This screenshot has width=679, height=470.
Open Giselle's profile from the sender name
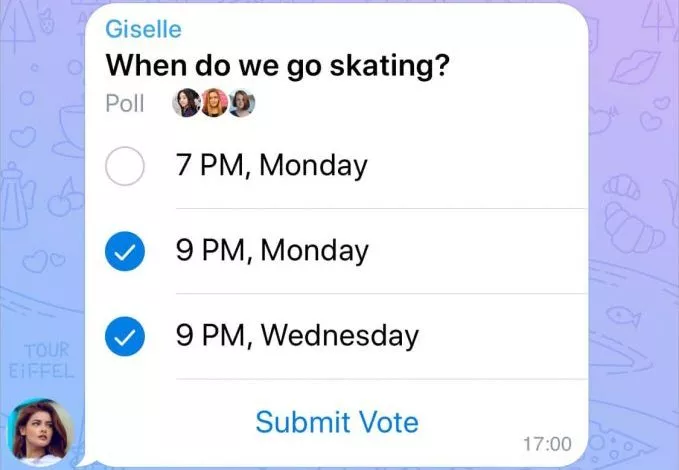tap(143, 29)
